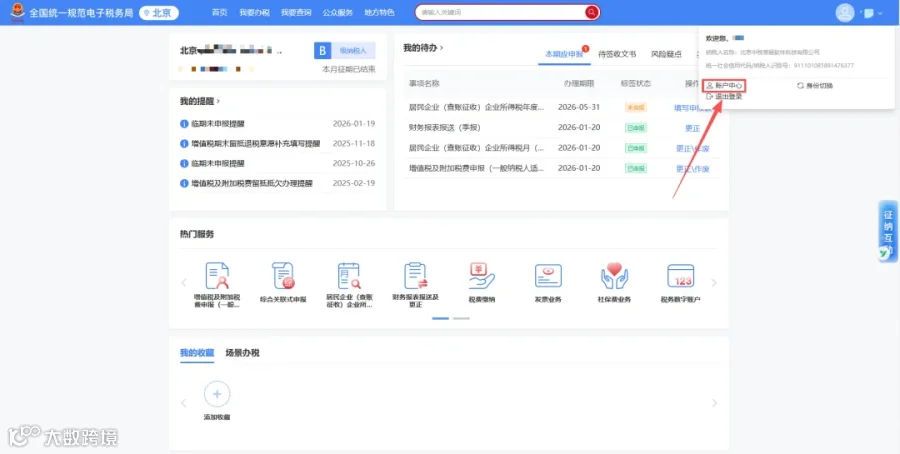Open the 征纳互动 side widget
The width and height of the screenshot is (900, 454).
[888, 231]
